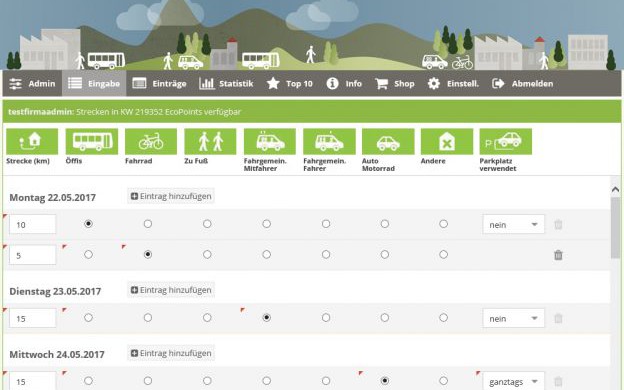Open ganztags dropdown in Mittwoch row
Viewport: 624px width, 390px height.
click(513, 381)
